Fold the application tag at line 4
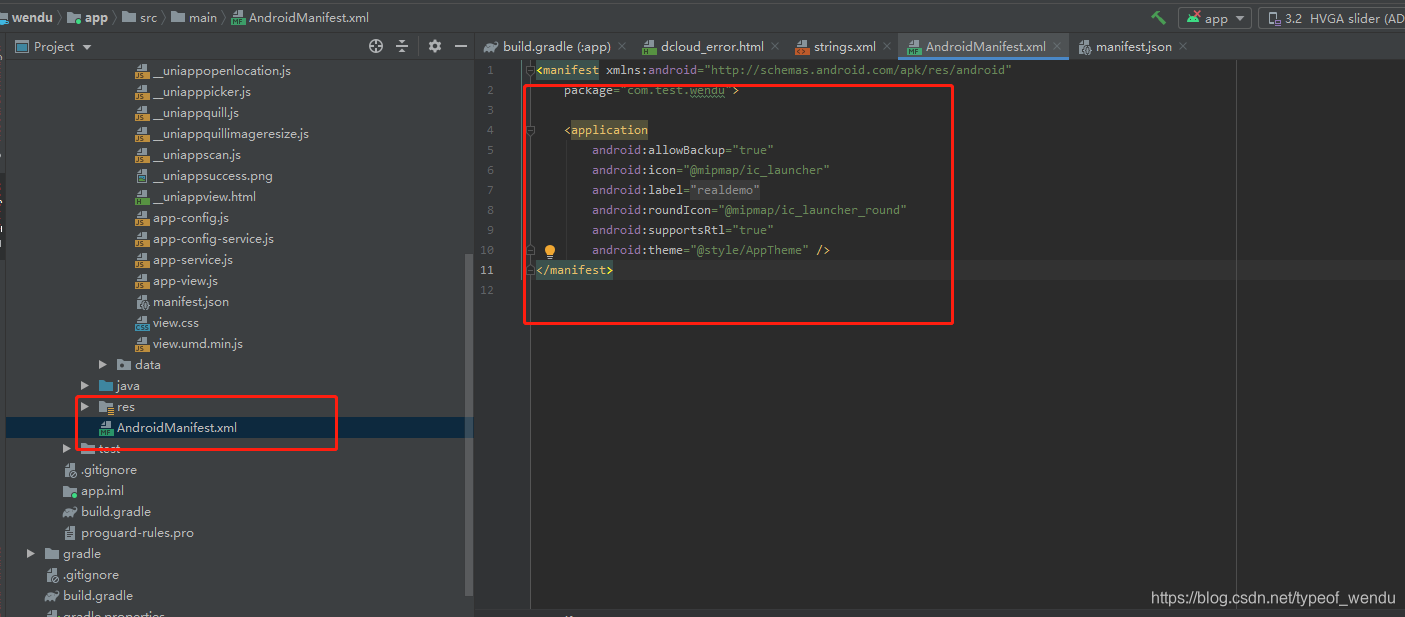The height and width of the screenshot is (617, 1405). click(x=531, y=130)
